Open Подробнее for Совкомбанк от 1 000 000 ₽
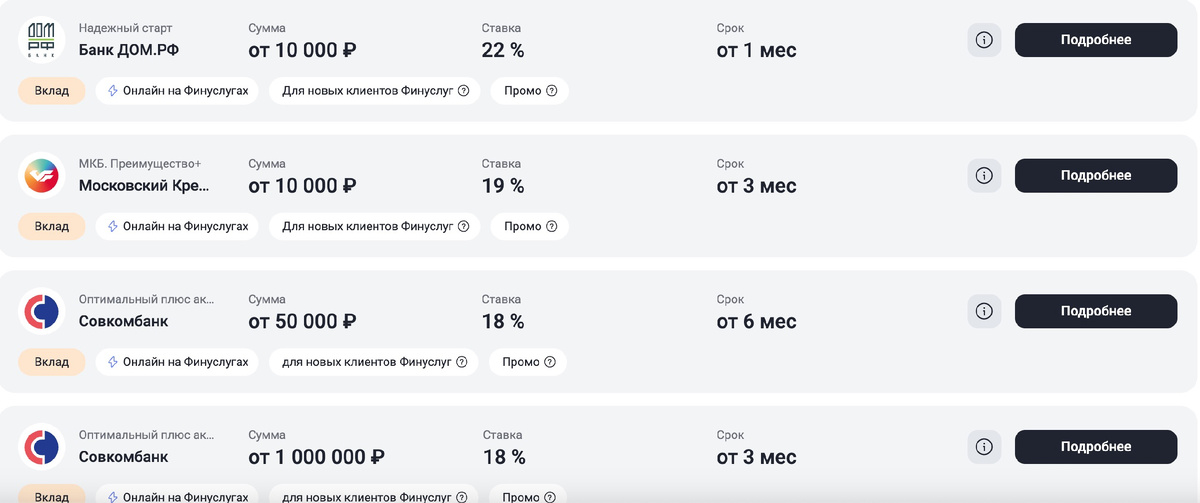Screen dimensions: 1200x503 coord(1096,447)
